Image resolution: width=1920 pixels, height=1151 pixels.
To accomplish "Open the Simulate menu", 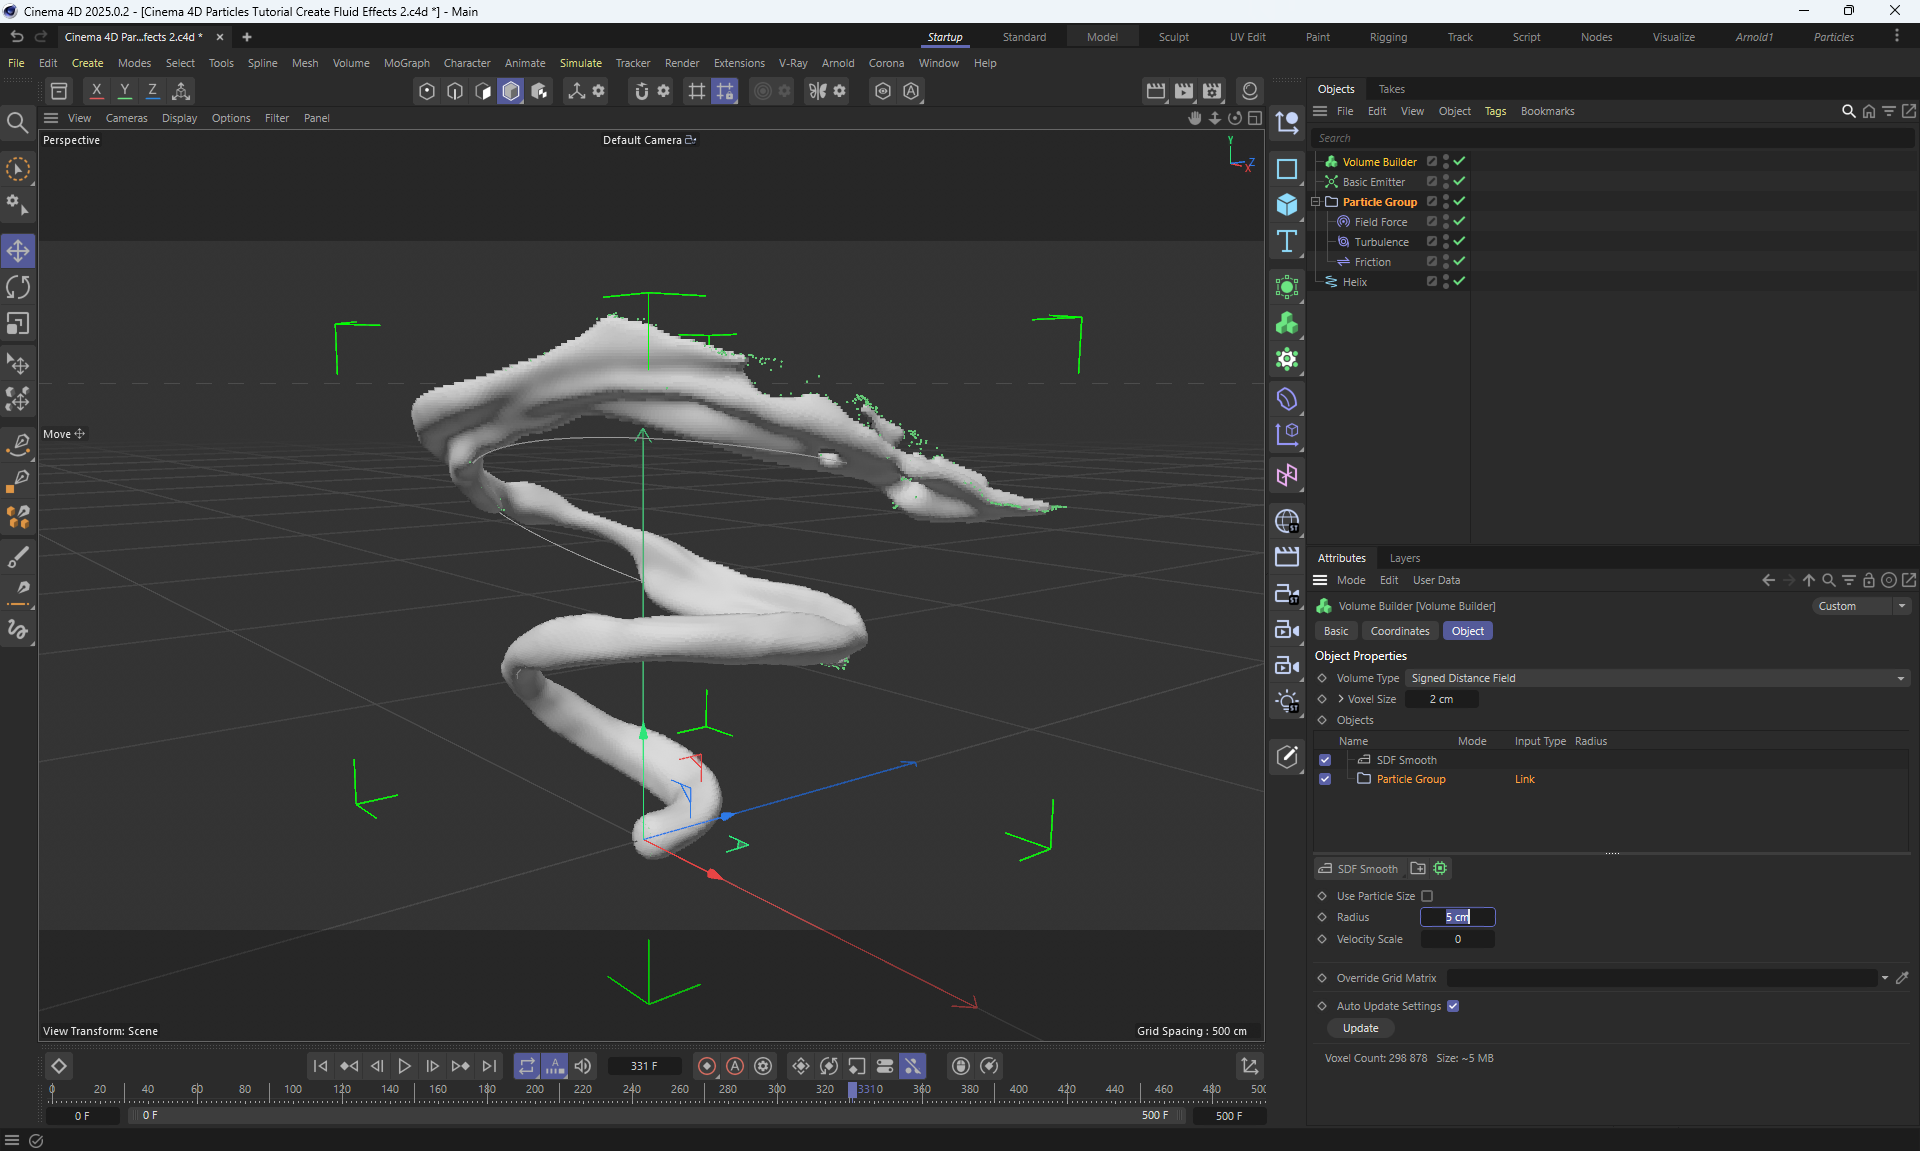I will tap(580, 63).
